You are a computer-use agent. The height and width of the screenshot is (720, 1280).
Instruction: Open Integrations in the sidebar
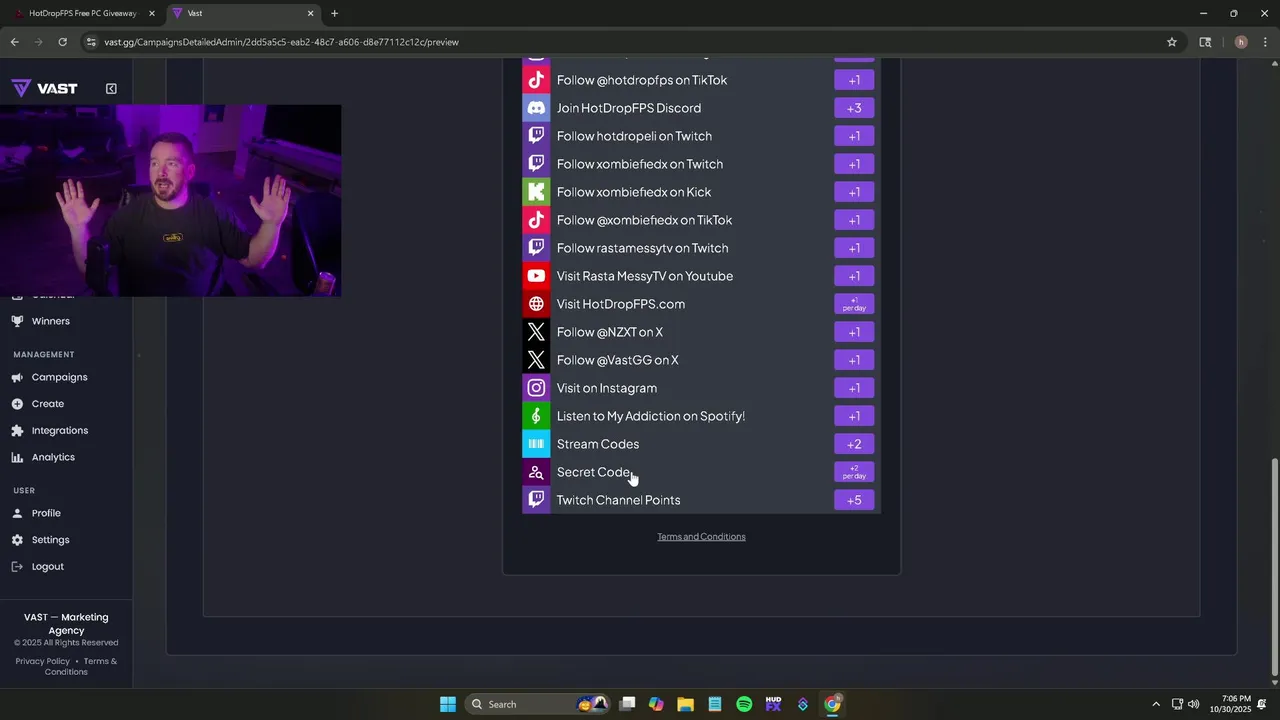[60, 430]
